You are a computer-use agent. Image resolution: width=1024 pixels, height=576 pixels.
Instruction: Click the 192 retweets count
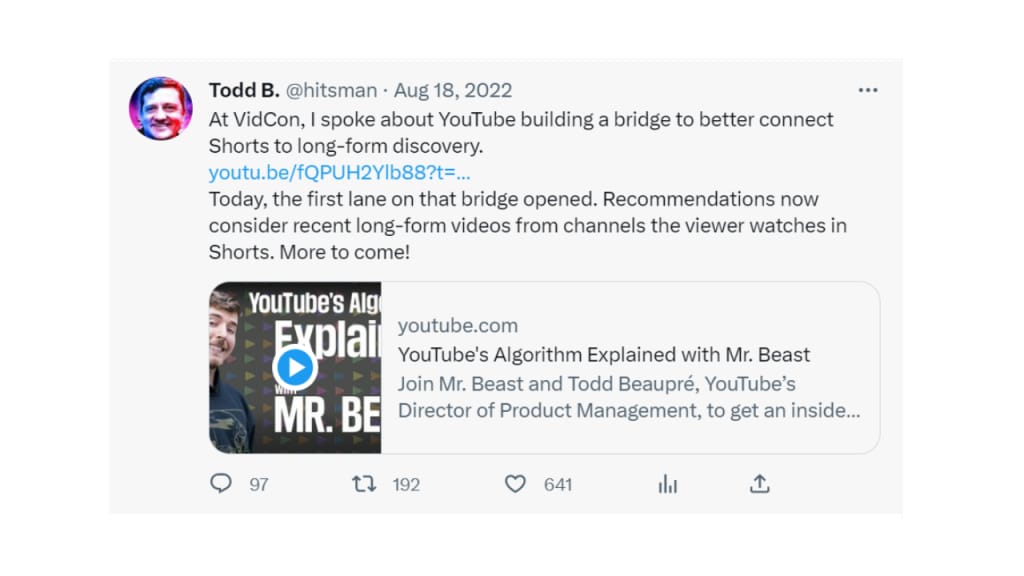pos(406,485)
